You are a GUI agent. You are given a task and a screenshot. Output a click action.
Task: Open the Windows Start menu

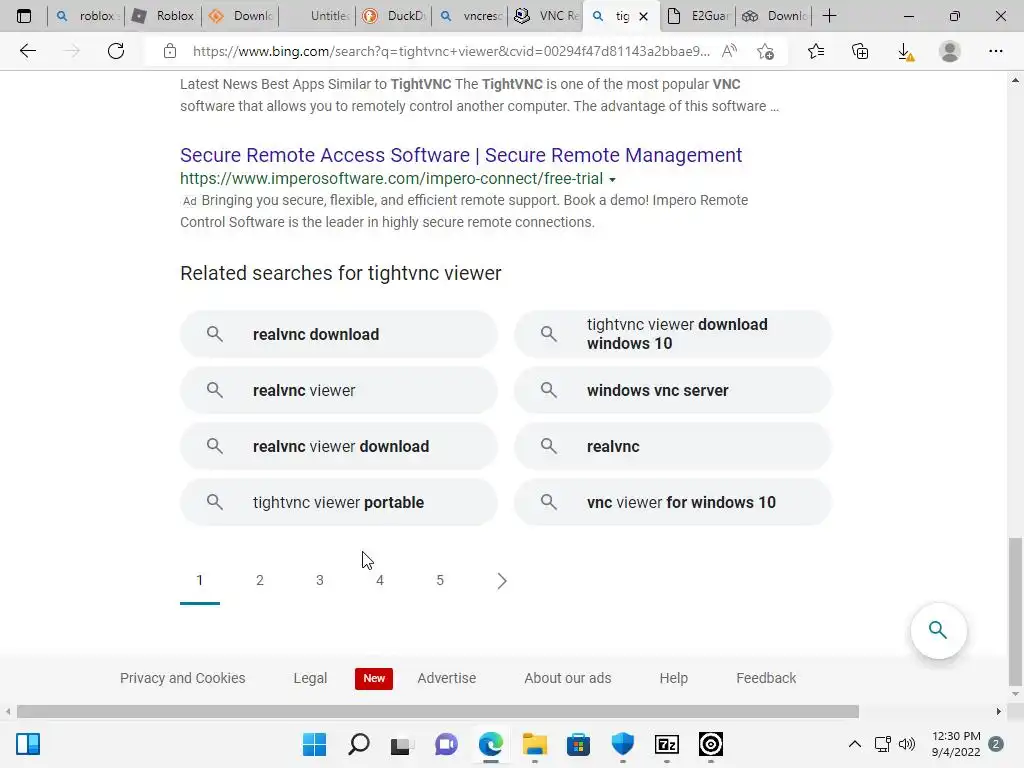[314, 744]
